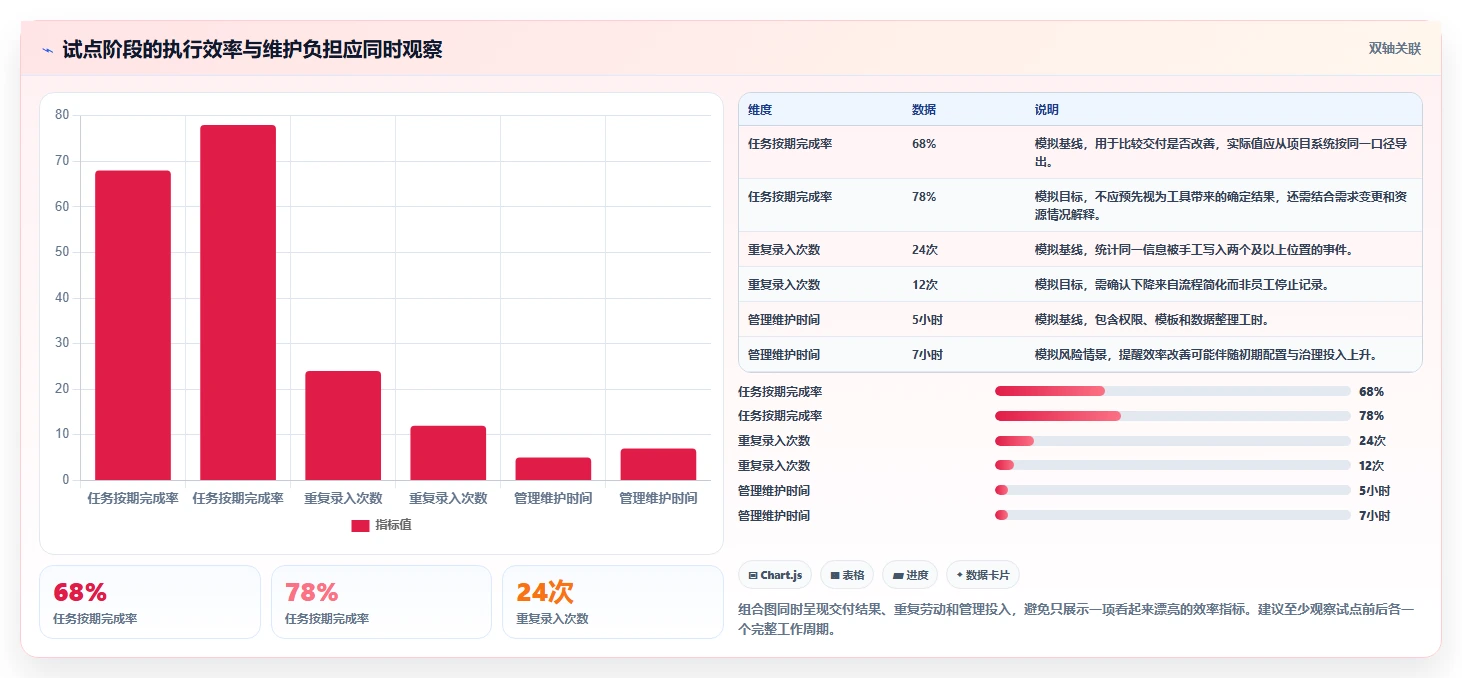Open the 24次 重复录入次数 data card
This screenshot has height=678, width=1462.
pos(613,602)
